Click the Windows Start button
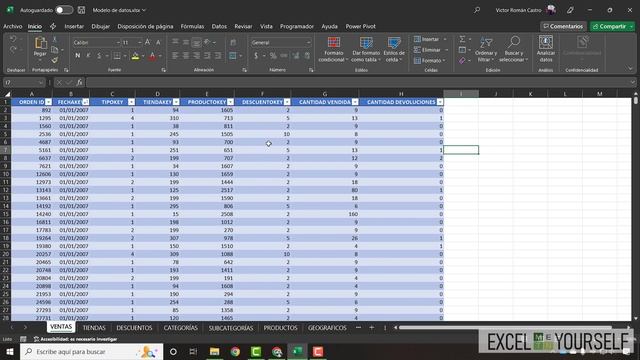This screenshot has width=640, height=360. coord(10,351)
